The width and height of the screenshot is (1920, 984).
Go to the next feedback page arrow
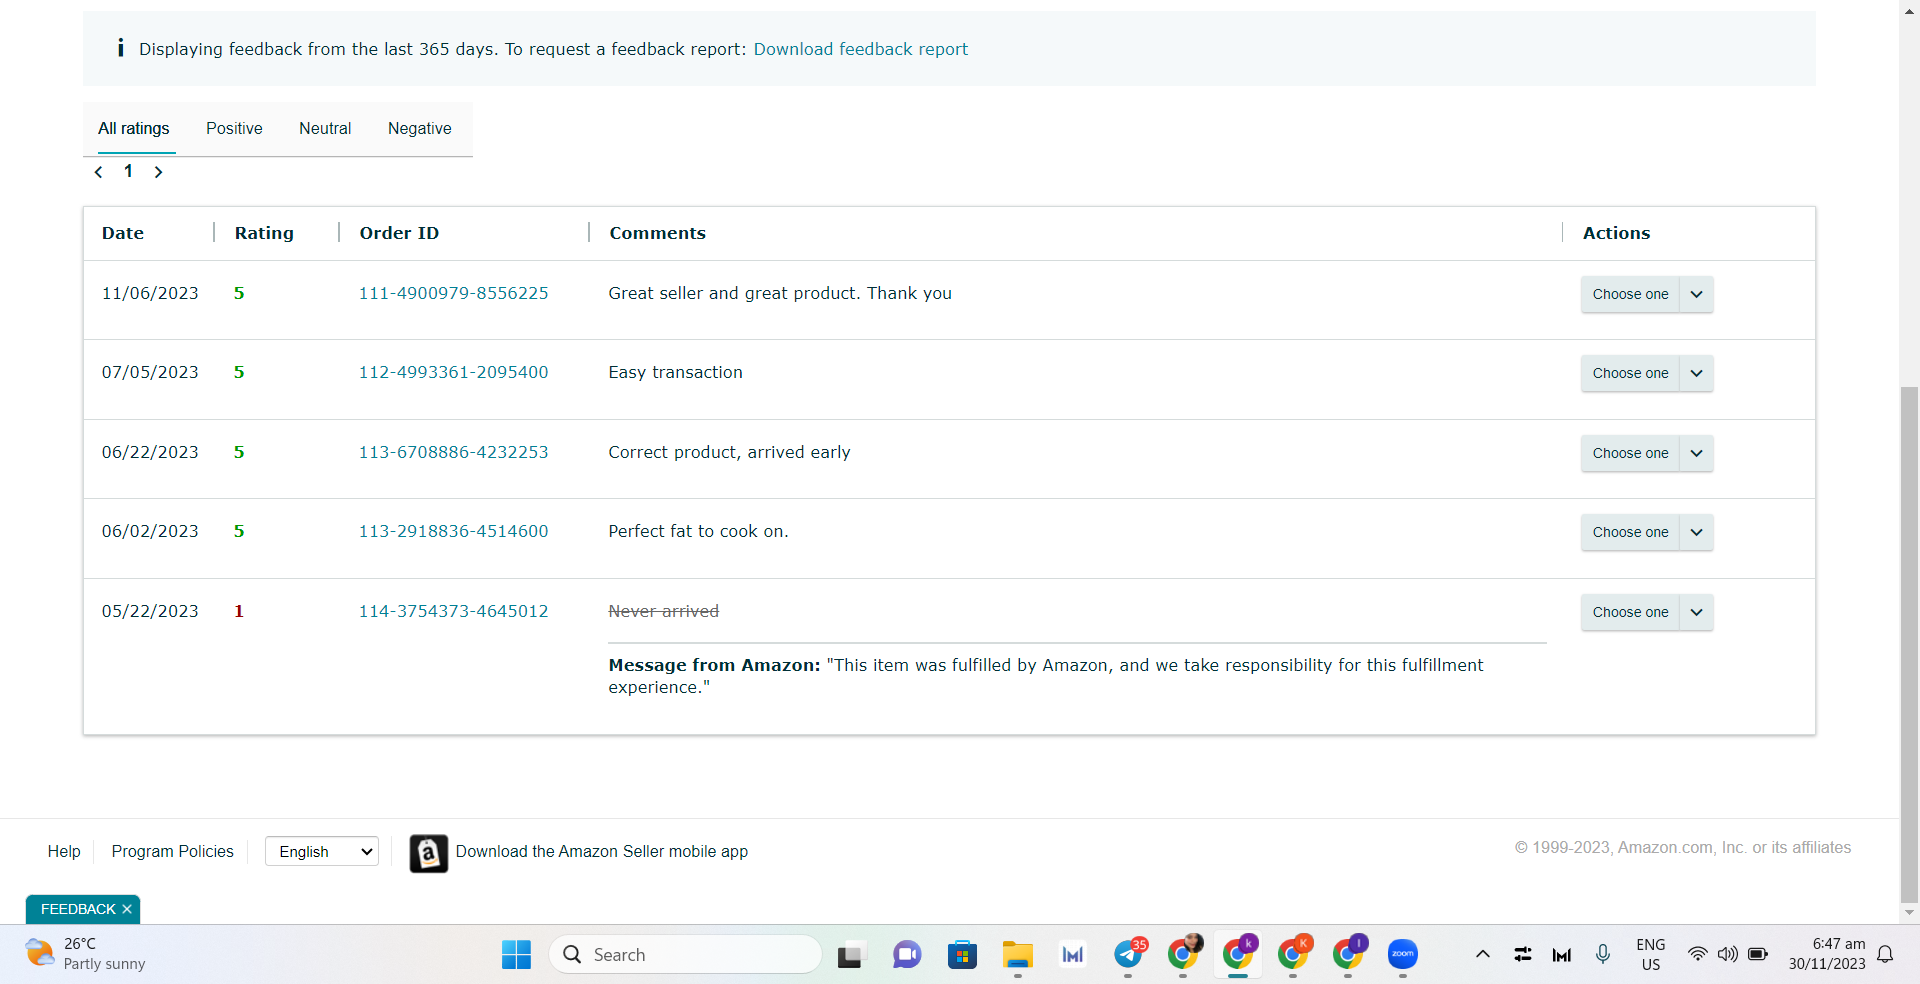(158, 172)
